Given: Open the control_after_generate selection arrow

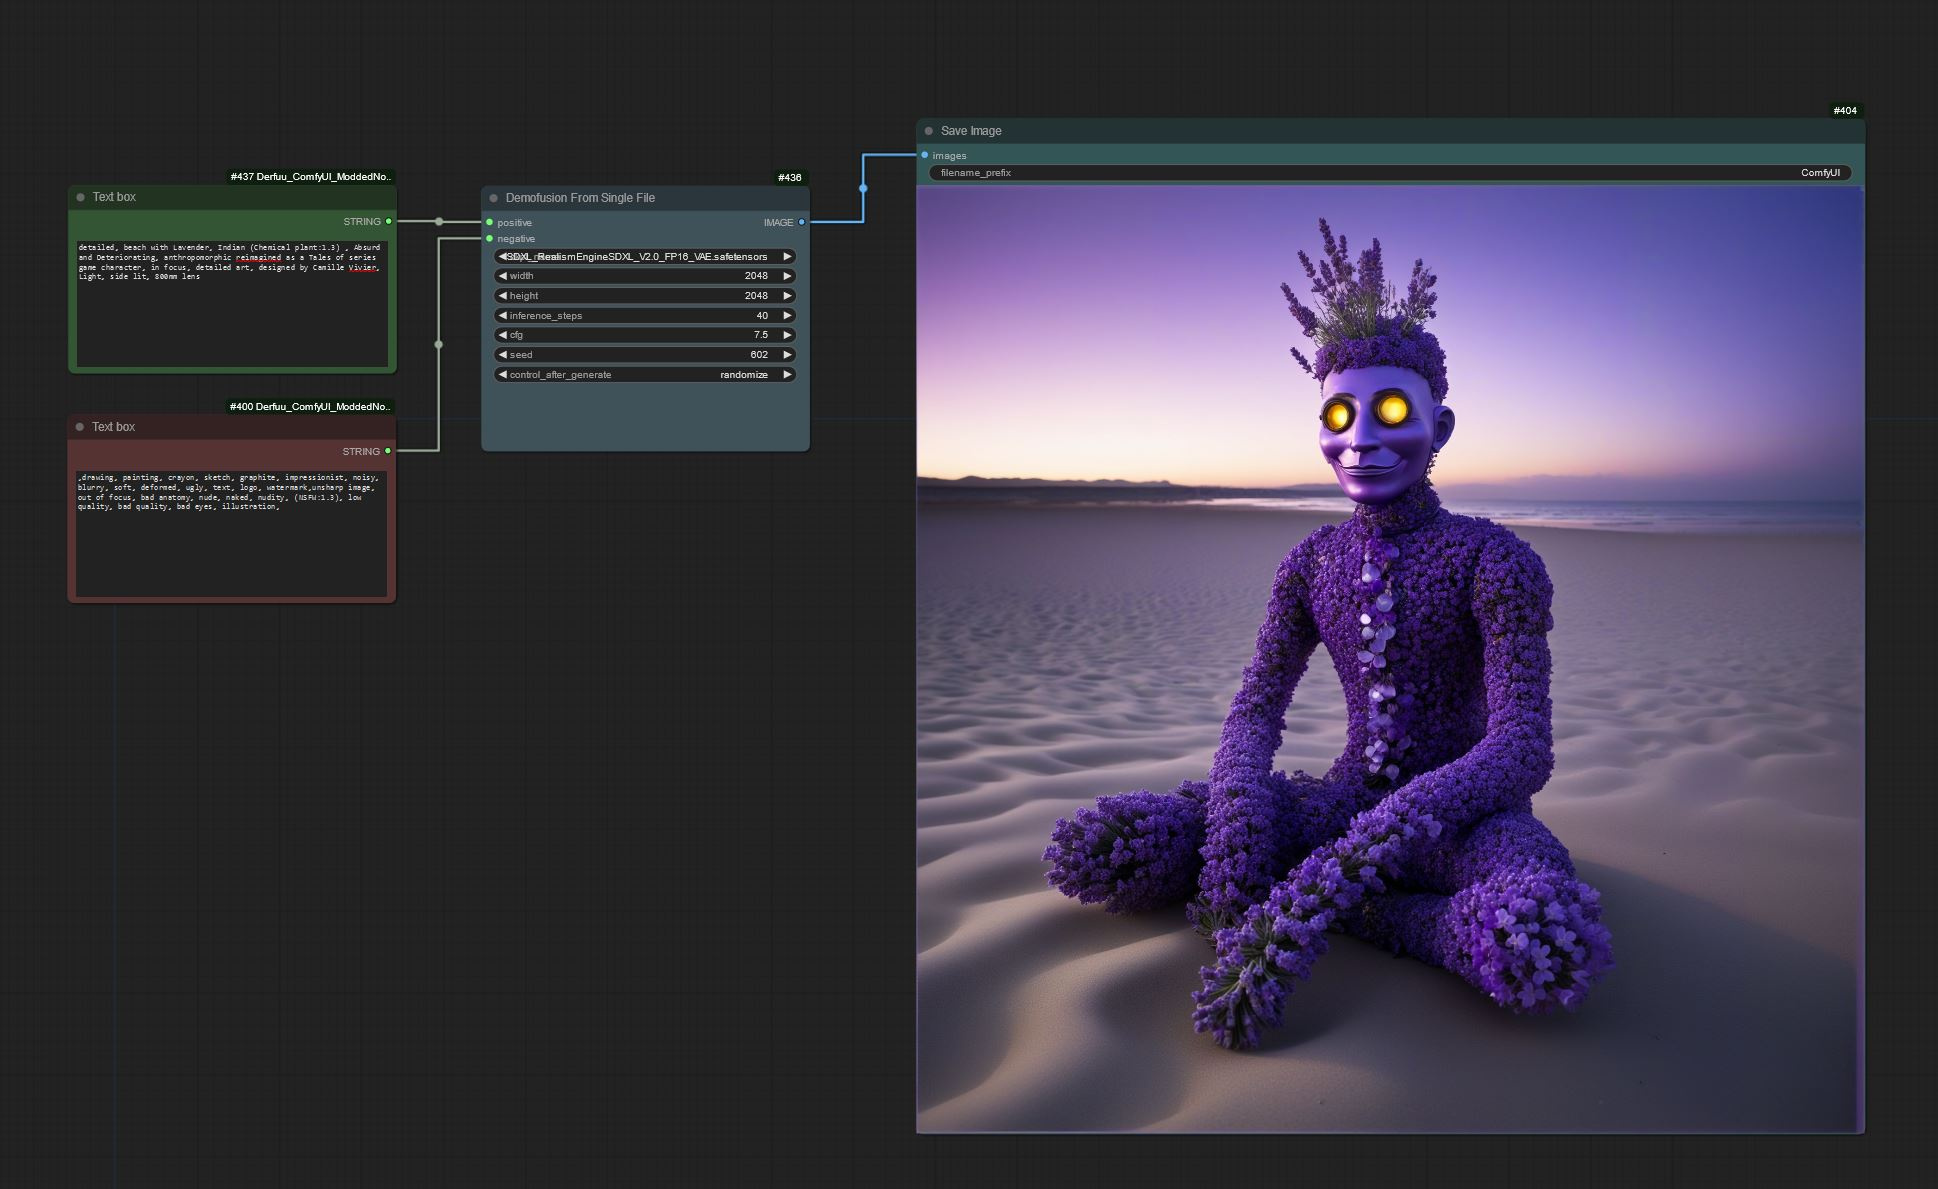Looking at the screenshot, I should tap(788, 374).
